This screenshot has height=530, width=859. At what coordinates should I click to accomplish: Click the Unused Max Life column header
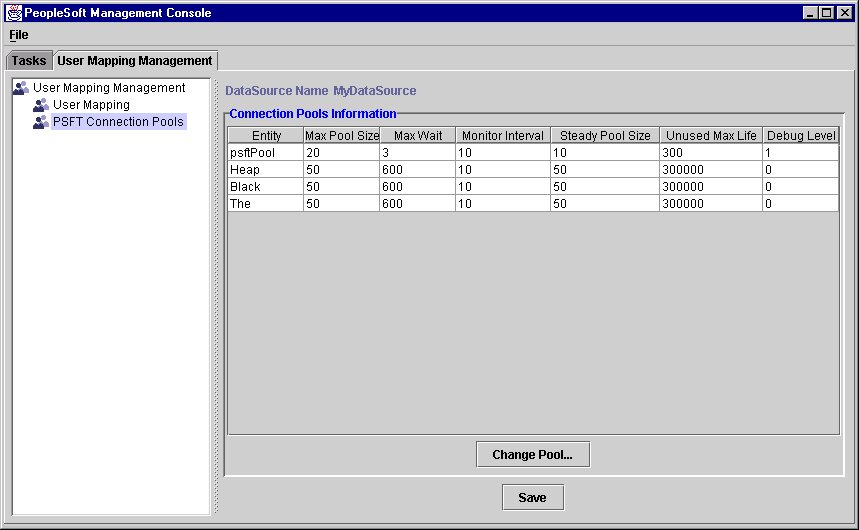click(711, 135)
